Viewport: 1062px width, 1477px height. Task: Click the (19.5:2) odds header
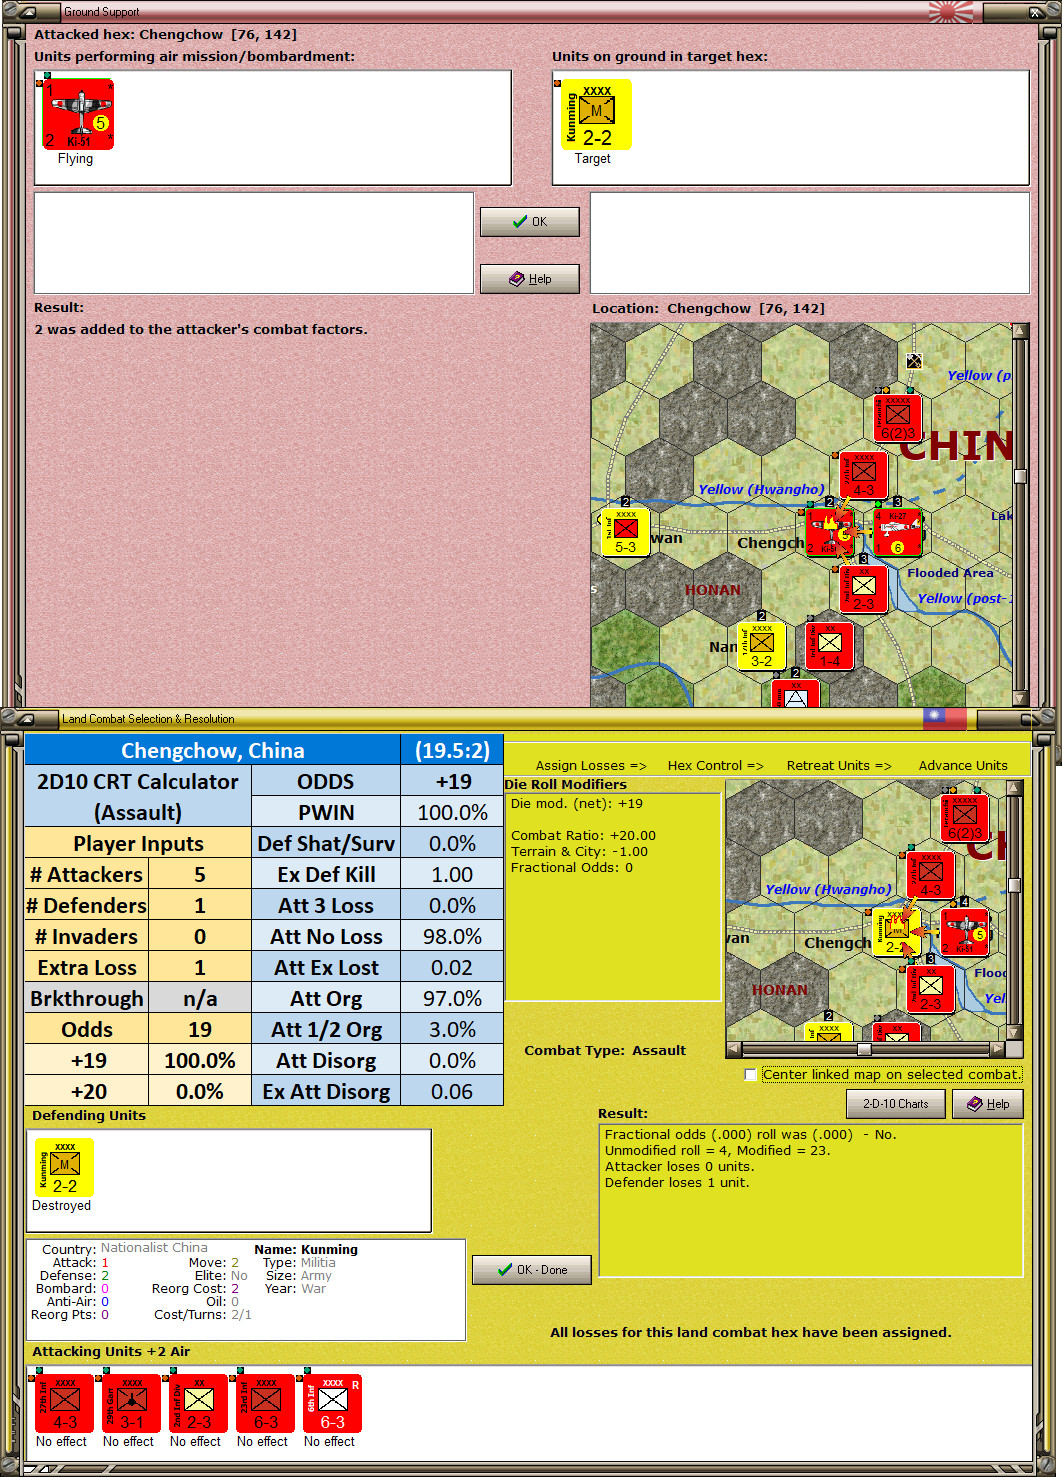tap(452, 751)
